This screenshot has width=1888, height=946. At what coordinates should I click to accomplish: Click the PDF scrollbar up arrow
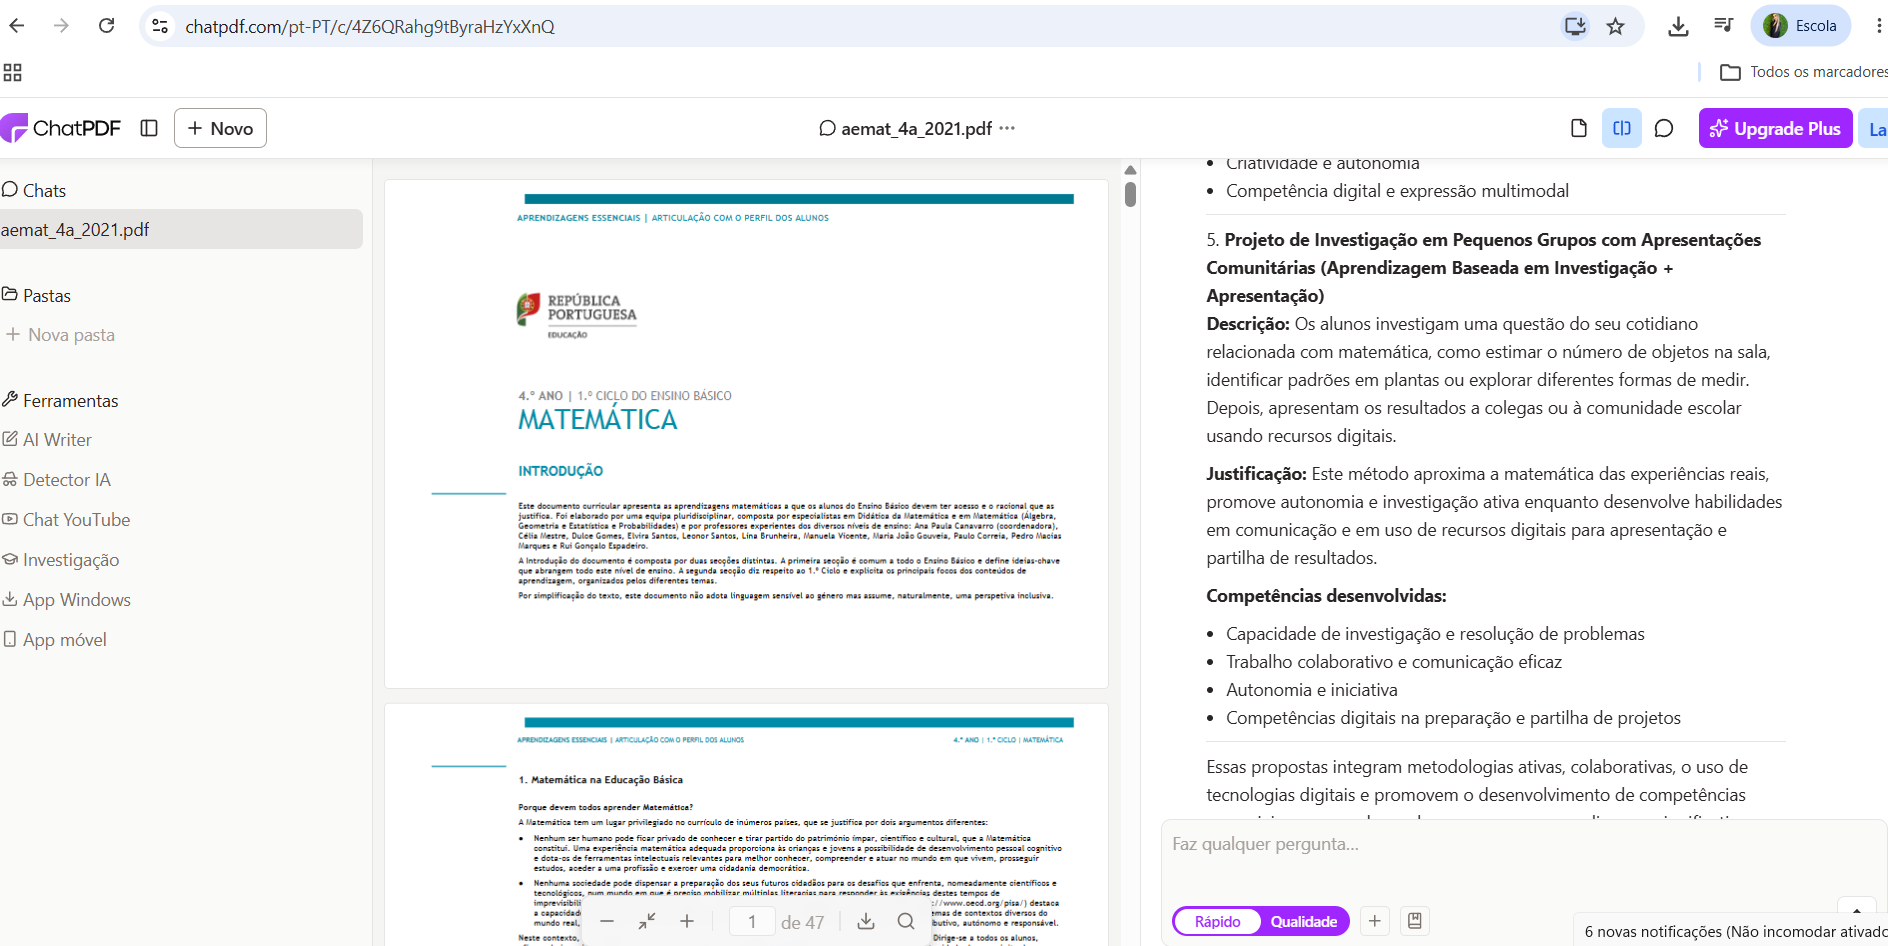[x=1130, y=169]
